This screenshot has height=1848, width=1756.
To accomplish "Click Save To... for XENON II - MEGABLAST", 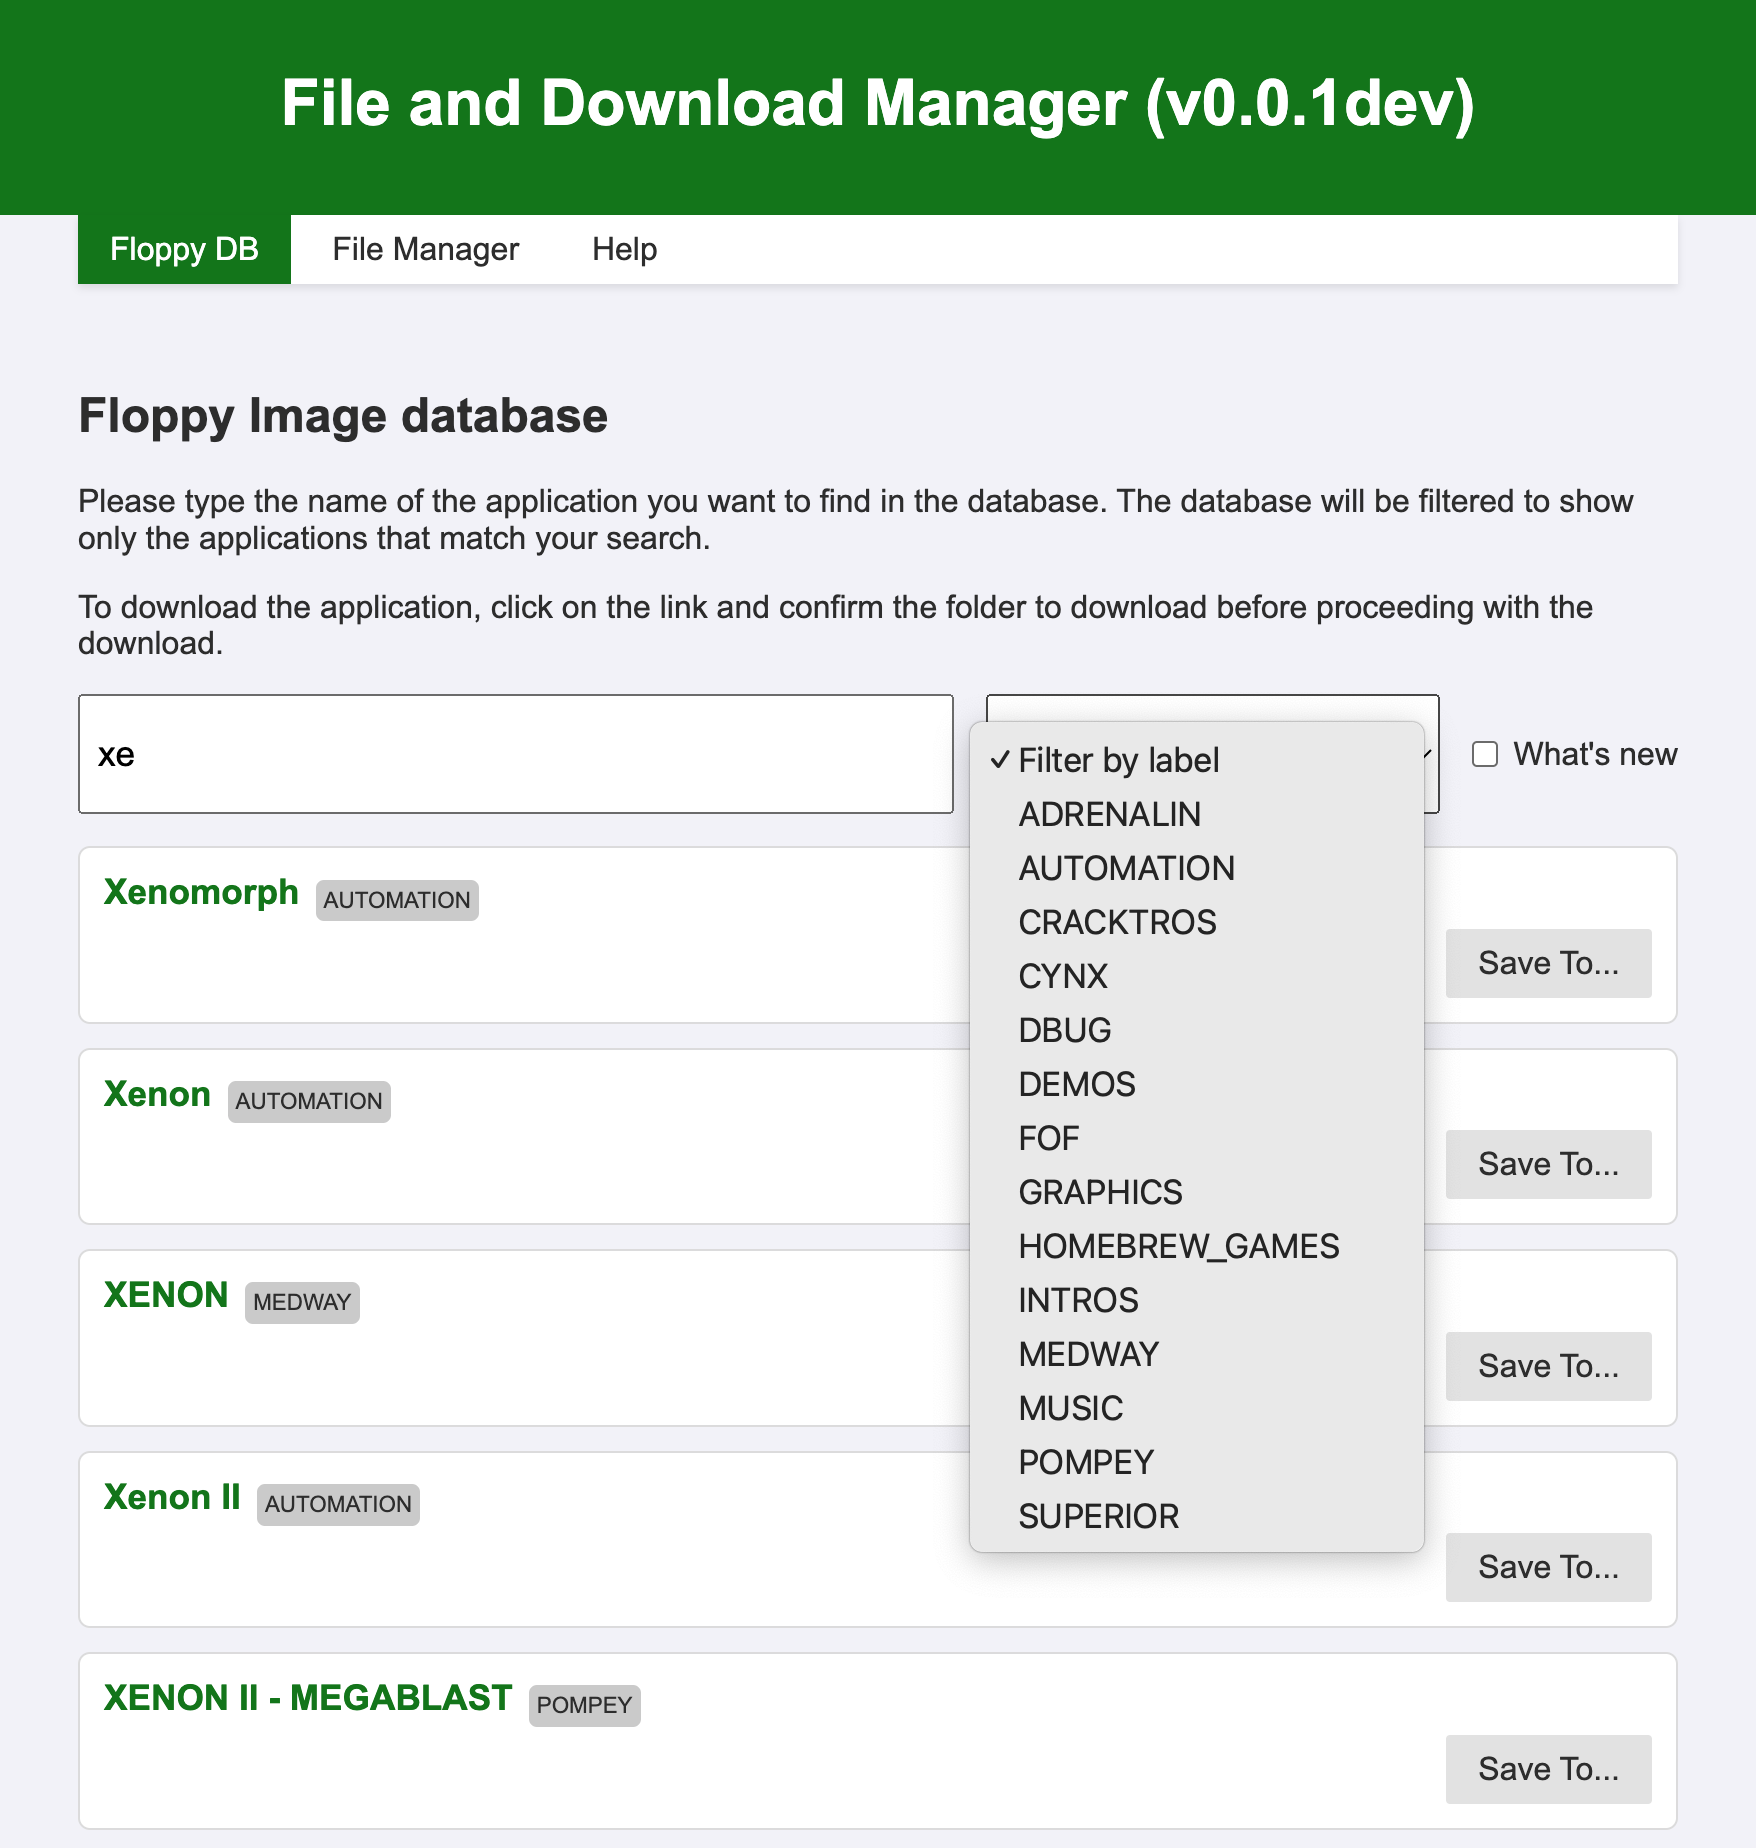I will tap(1548, 1769).
